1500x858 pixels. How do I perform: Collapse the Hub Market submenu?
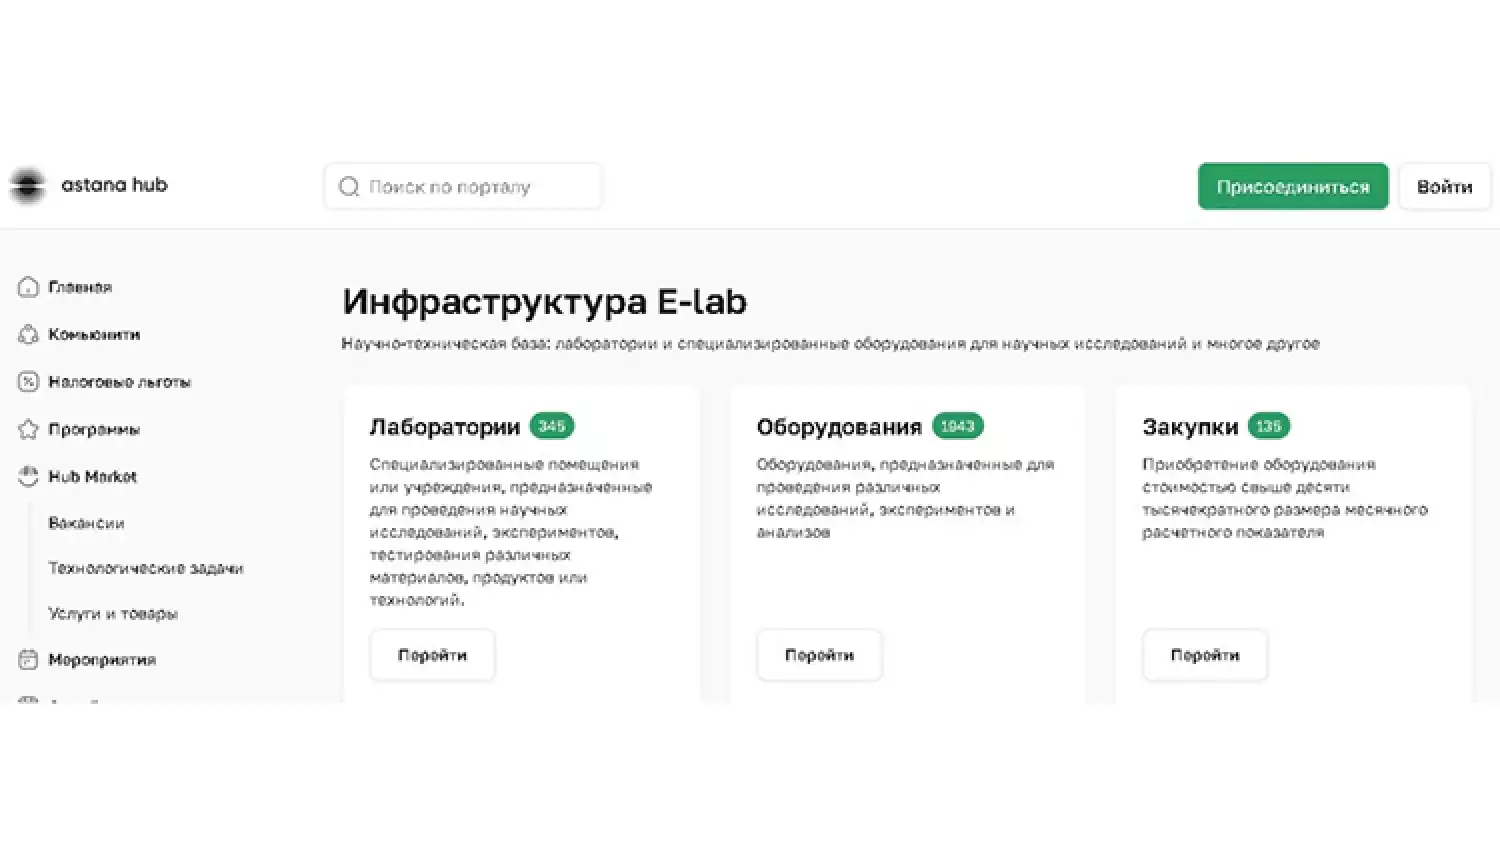click(92, 476)
